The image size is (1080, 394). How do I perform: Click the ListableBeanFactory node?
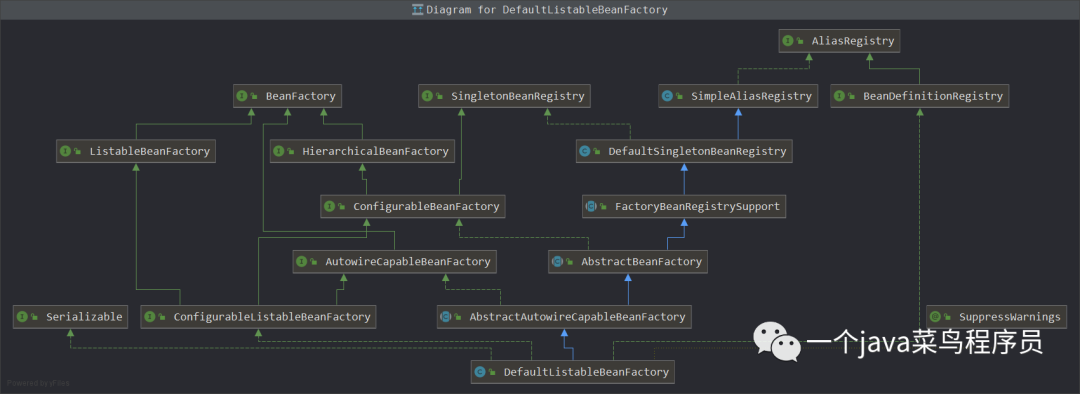tap(136, 152)
